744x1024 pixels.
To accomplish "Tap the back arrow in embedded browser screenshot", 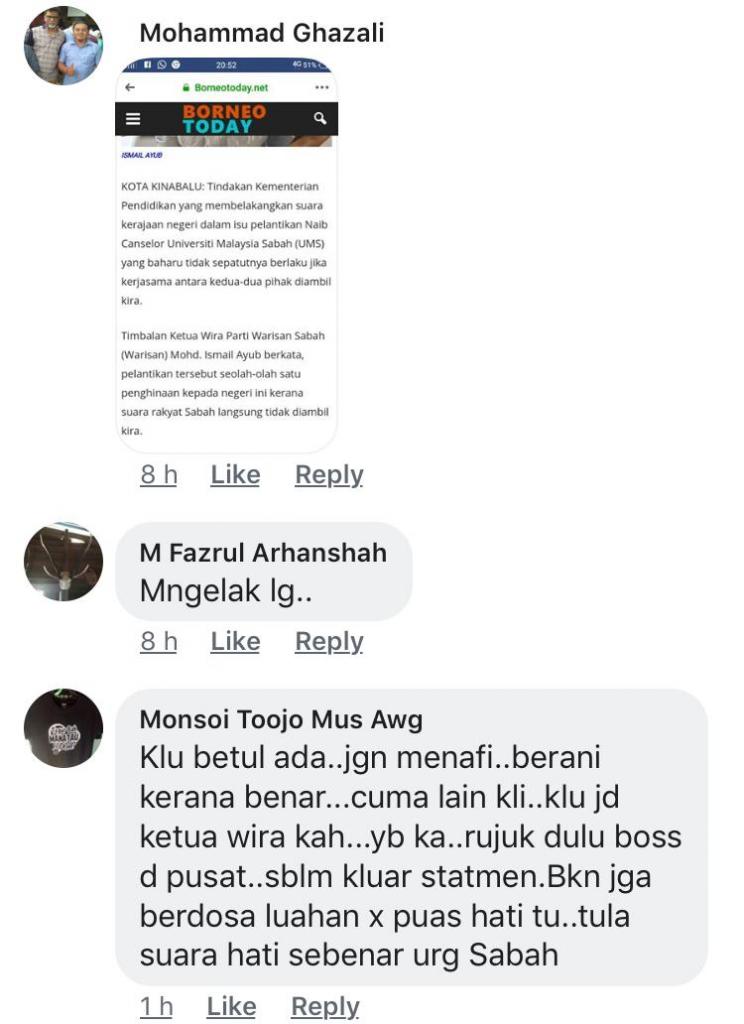I will pyautogui.click(x=129, y=87).
